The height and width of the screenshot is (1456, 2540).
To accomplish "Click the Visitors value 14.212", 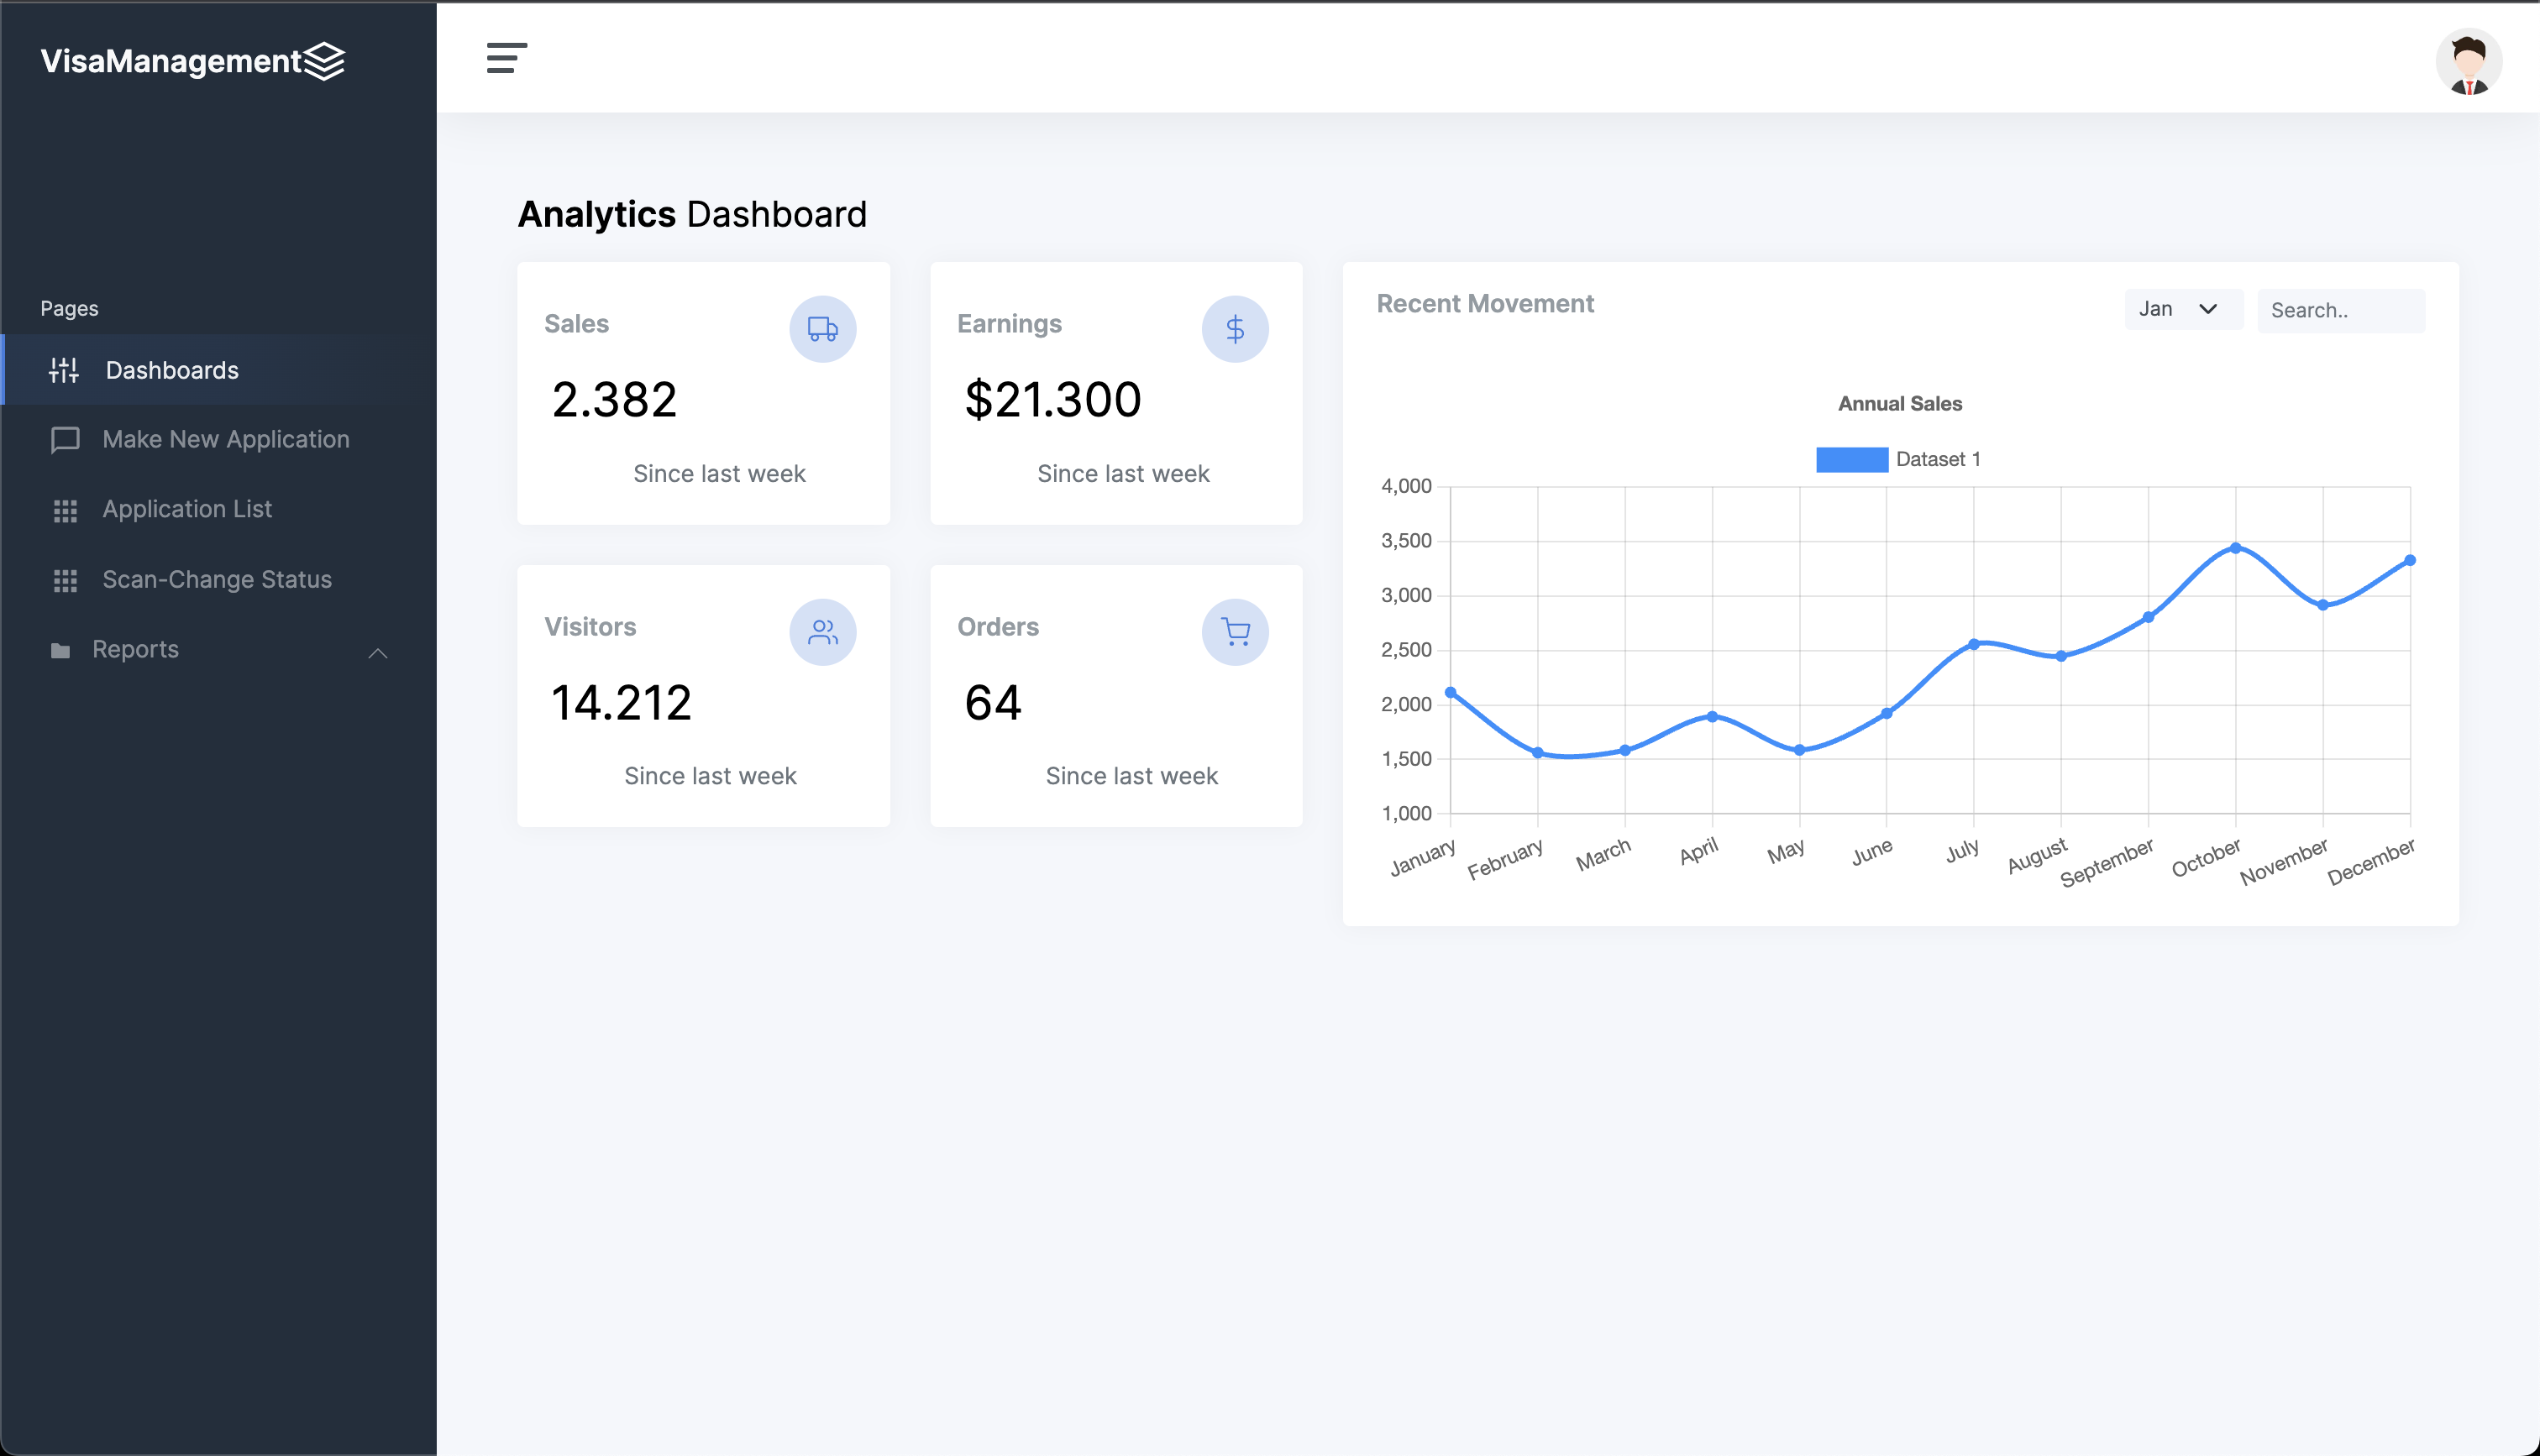I will [621, 703].
